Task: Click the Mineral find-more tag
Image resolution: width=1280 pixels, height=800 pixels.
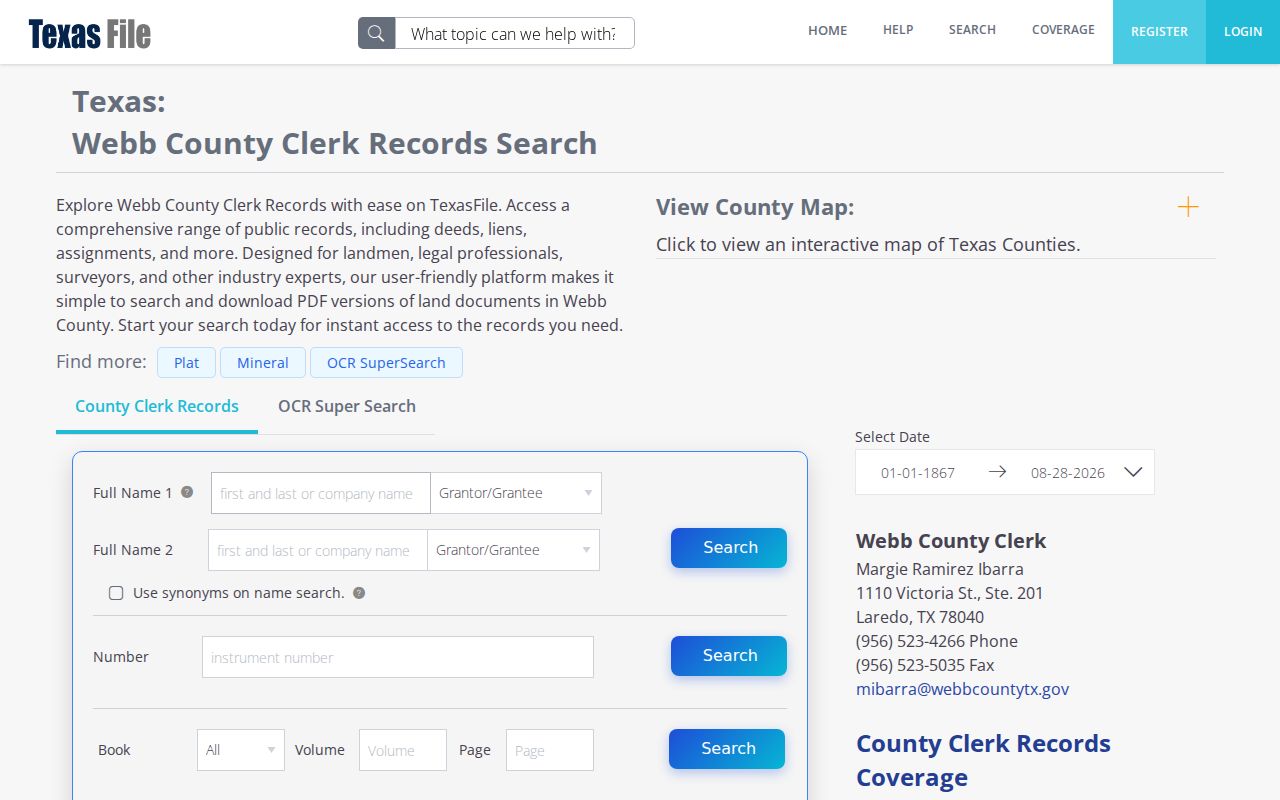Action: pyautogui.click(x=263, y=363)
